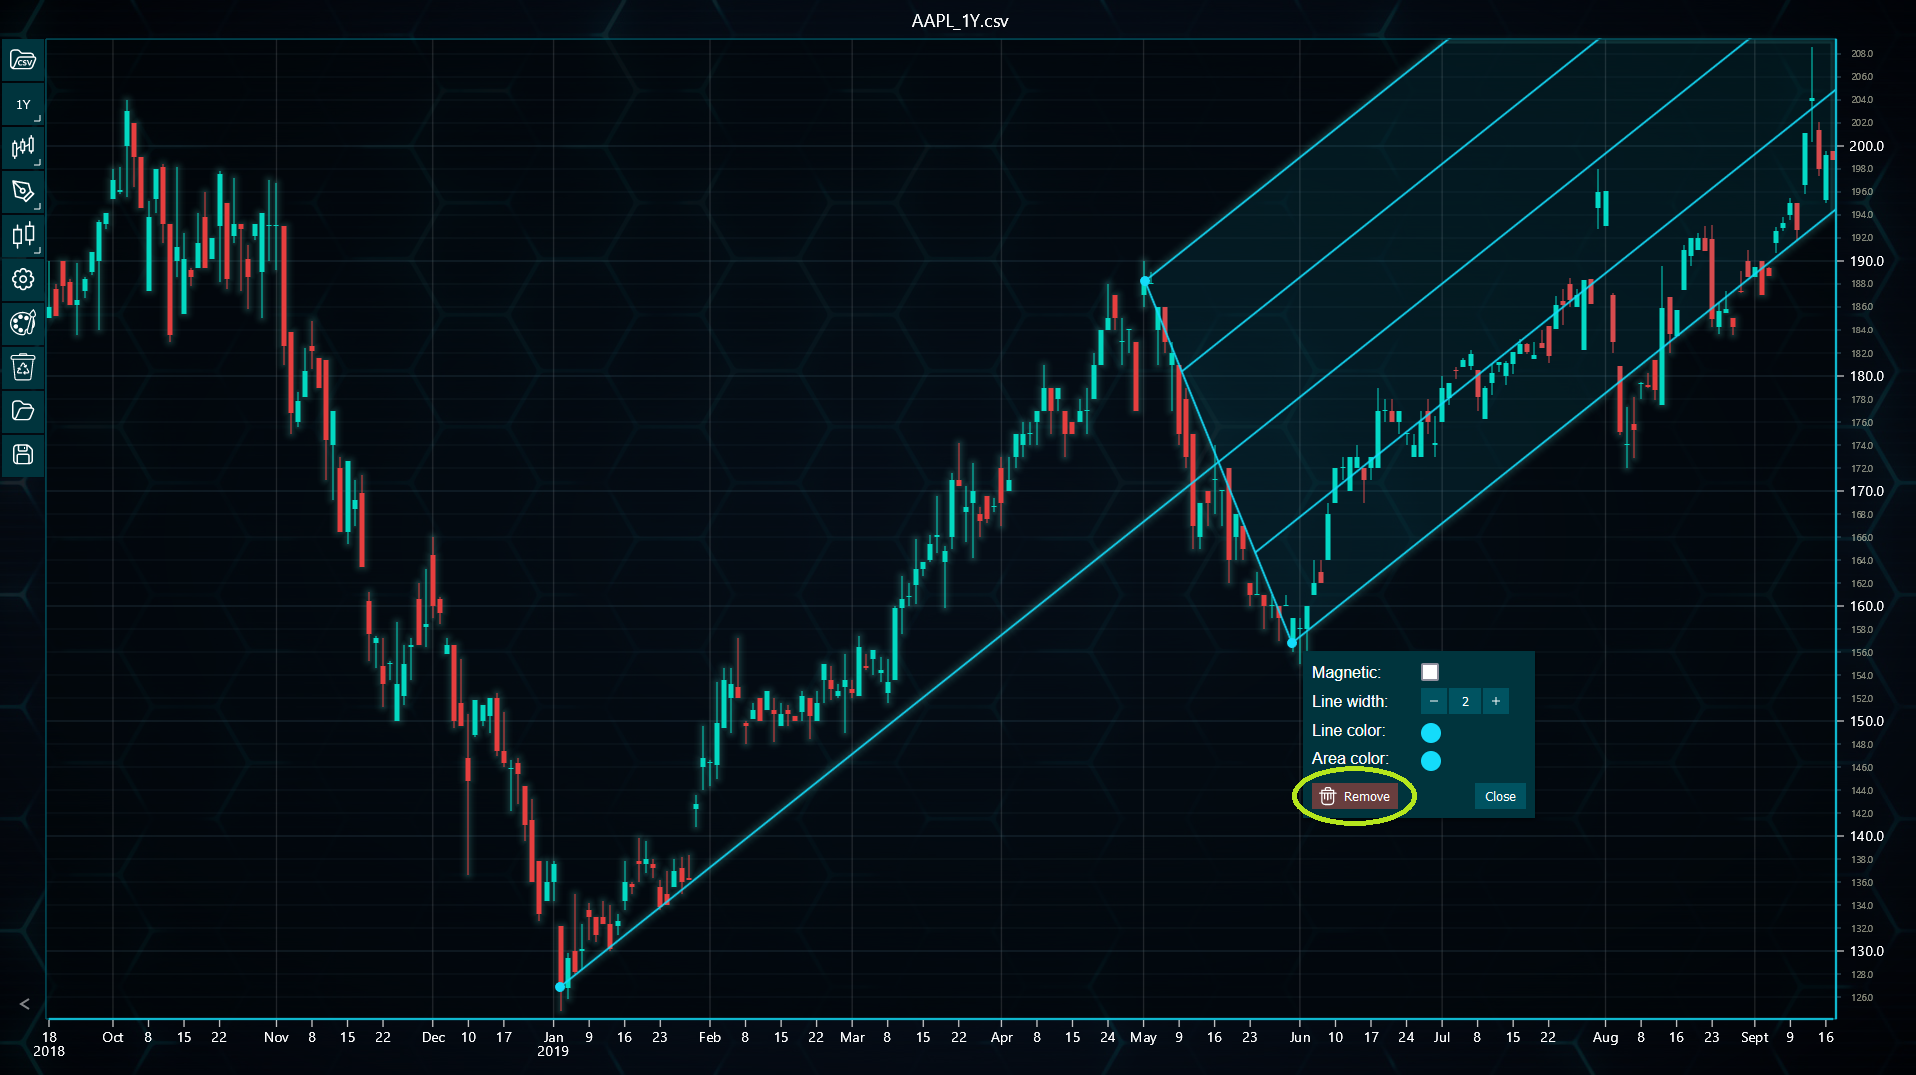This screenshot has height=1075, width=1916.
Task: Open the settings gear in sidebar
Action: click(23, 280)
